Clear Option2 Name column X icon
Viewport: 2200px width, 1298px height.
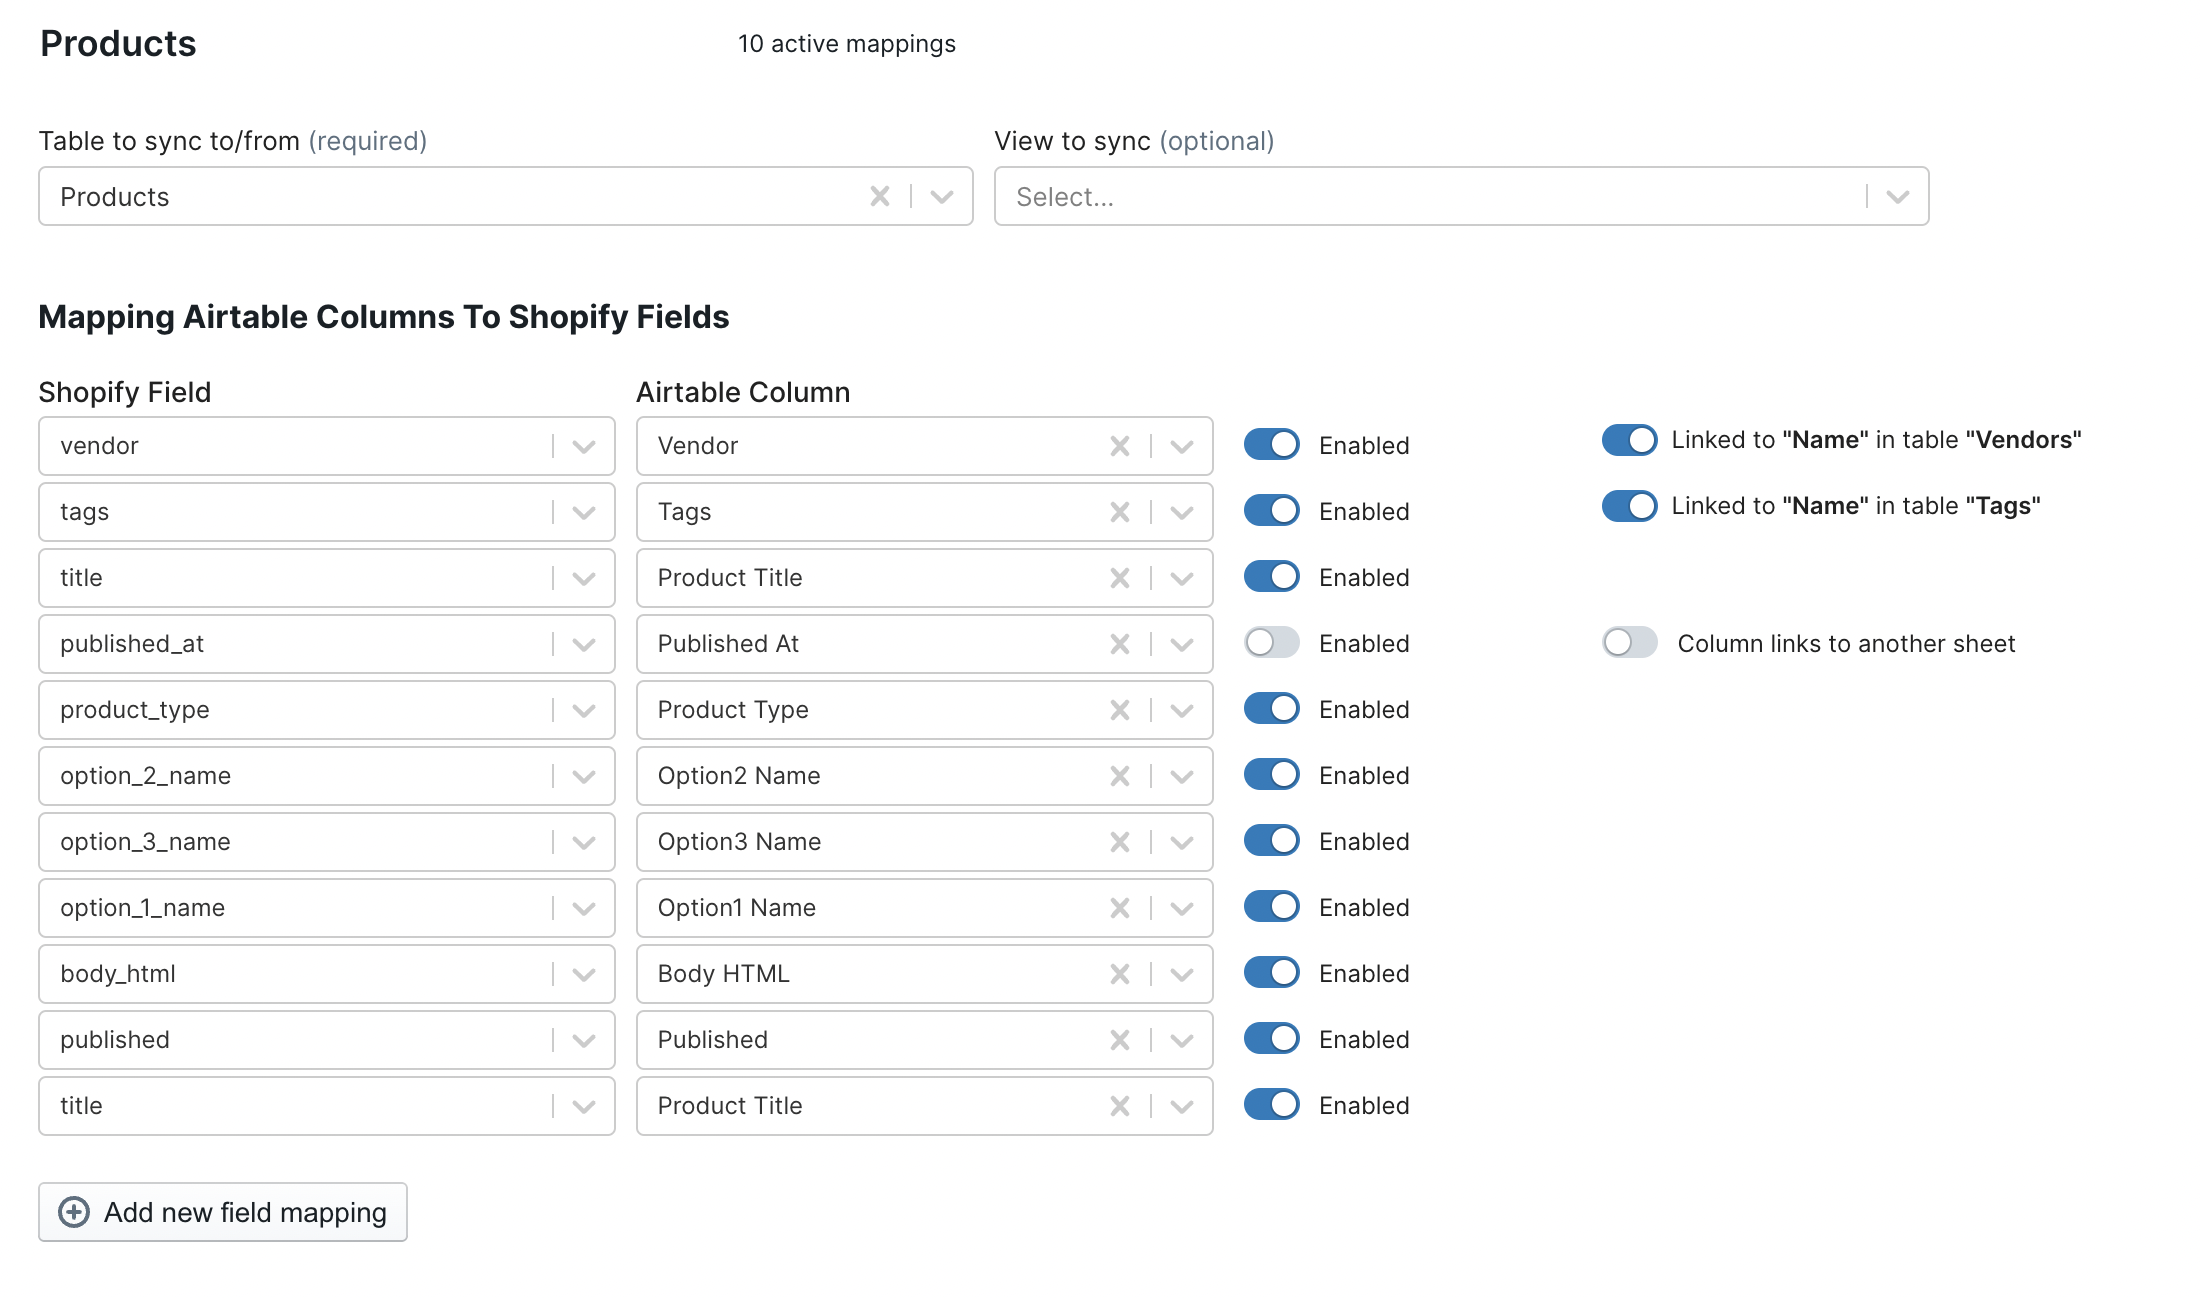pyautogui.click(x=1119, y=776)
